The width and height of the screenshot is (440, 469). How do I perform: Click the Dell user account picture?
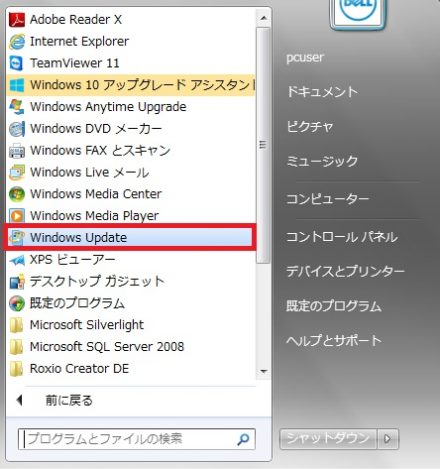pos(357,13)
